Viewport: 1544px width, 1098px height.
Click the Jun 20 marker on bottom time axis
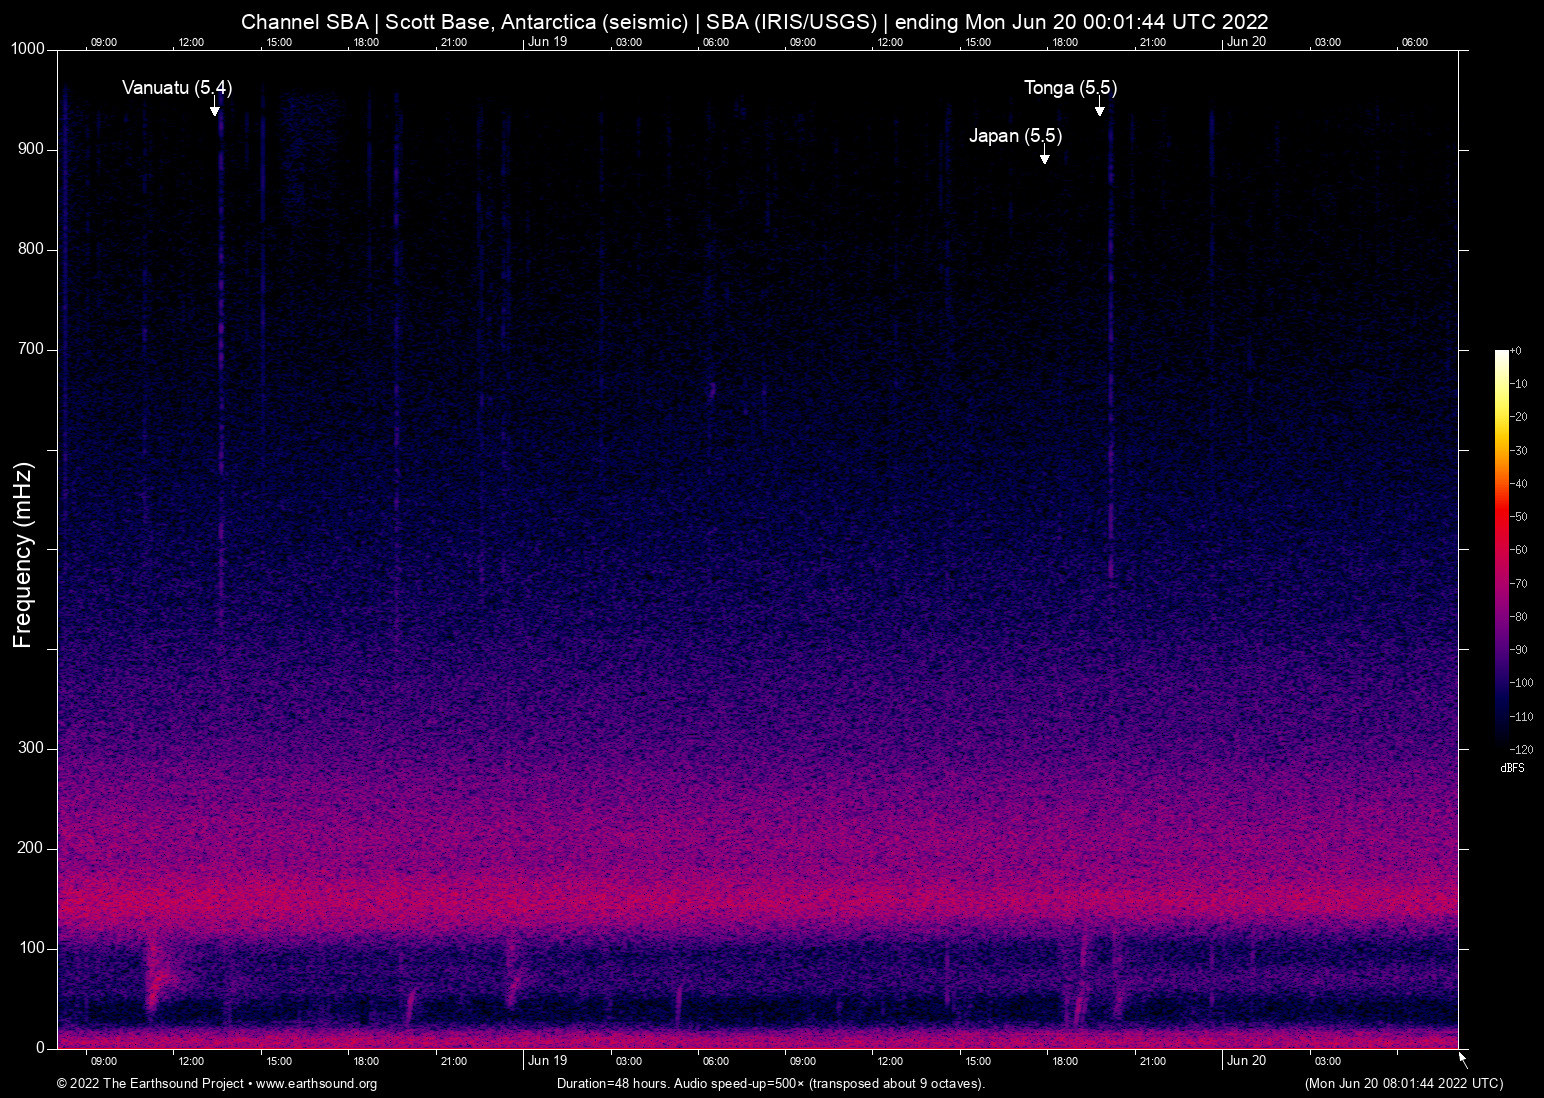(1246, 1061)
